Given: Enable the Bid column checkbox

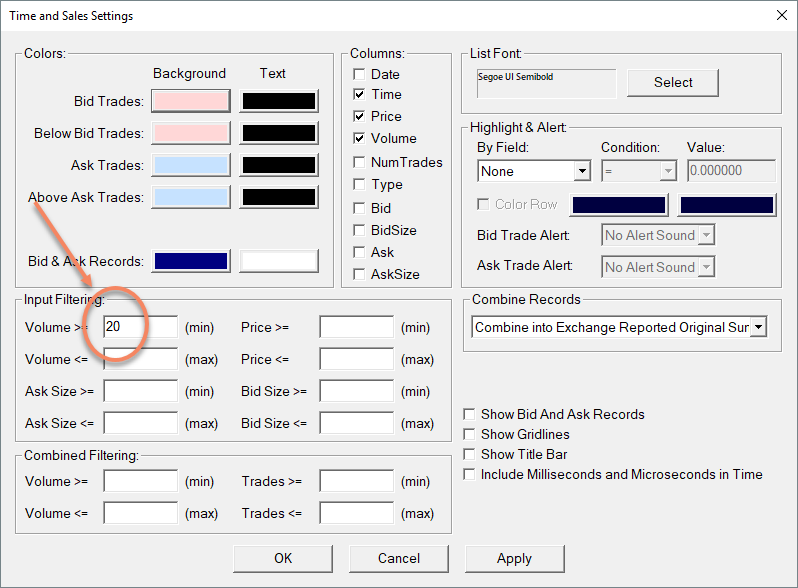Looking at the screenshot, I should point(359,208).
